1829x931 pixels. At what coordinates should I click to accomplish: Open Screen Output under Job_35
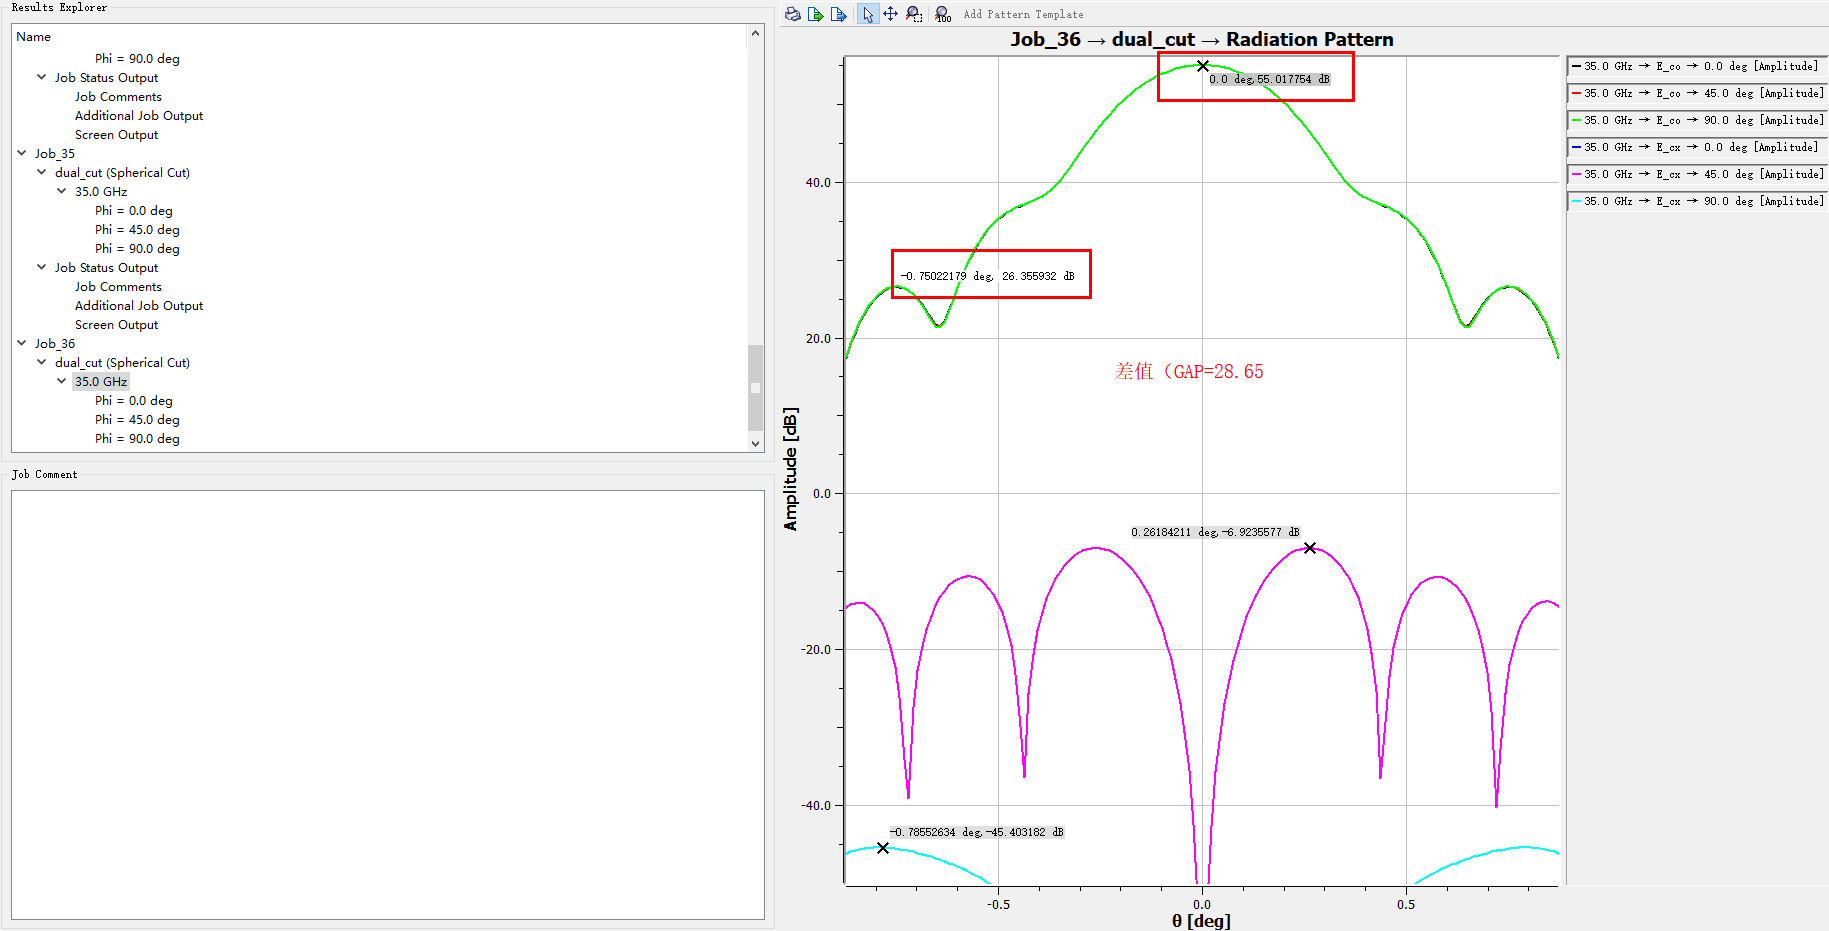[x=116, y=324]
